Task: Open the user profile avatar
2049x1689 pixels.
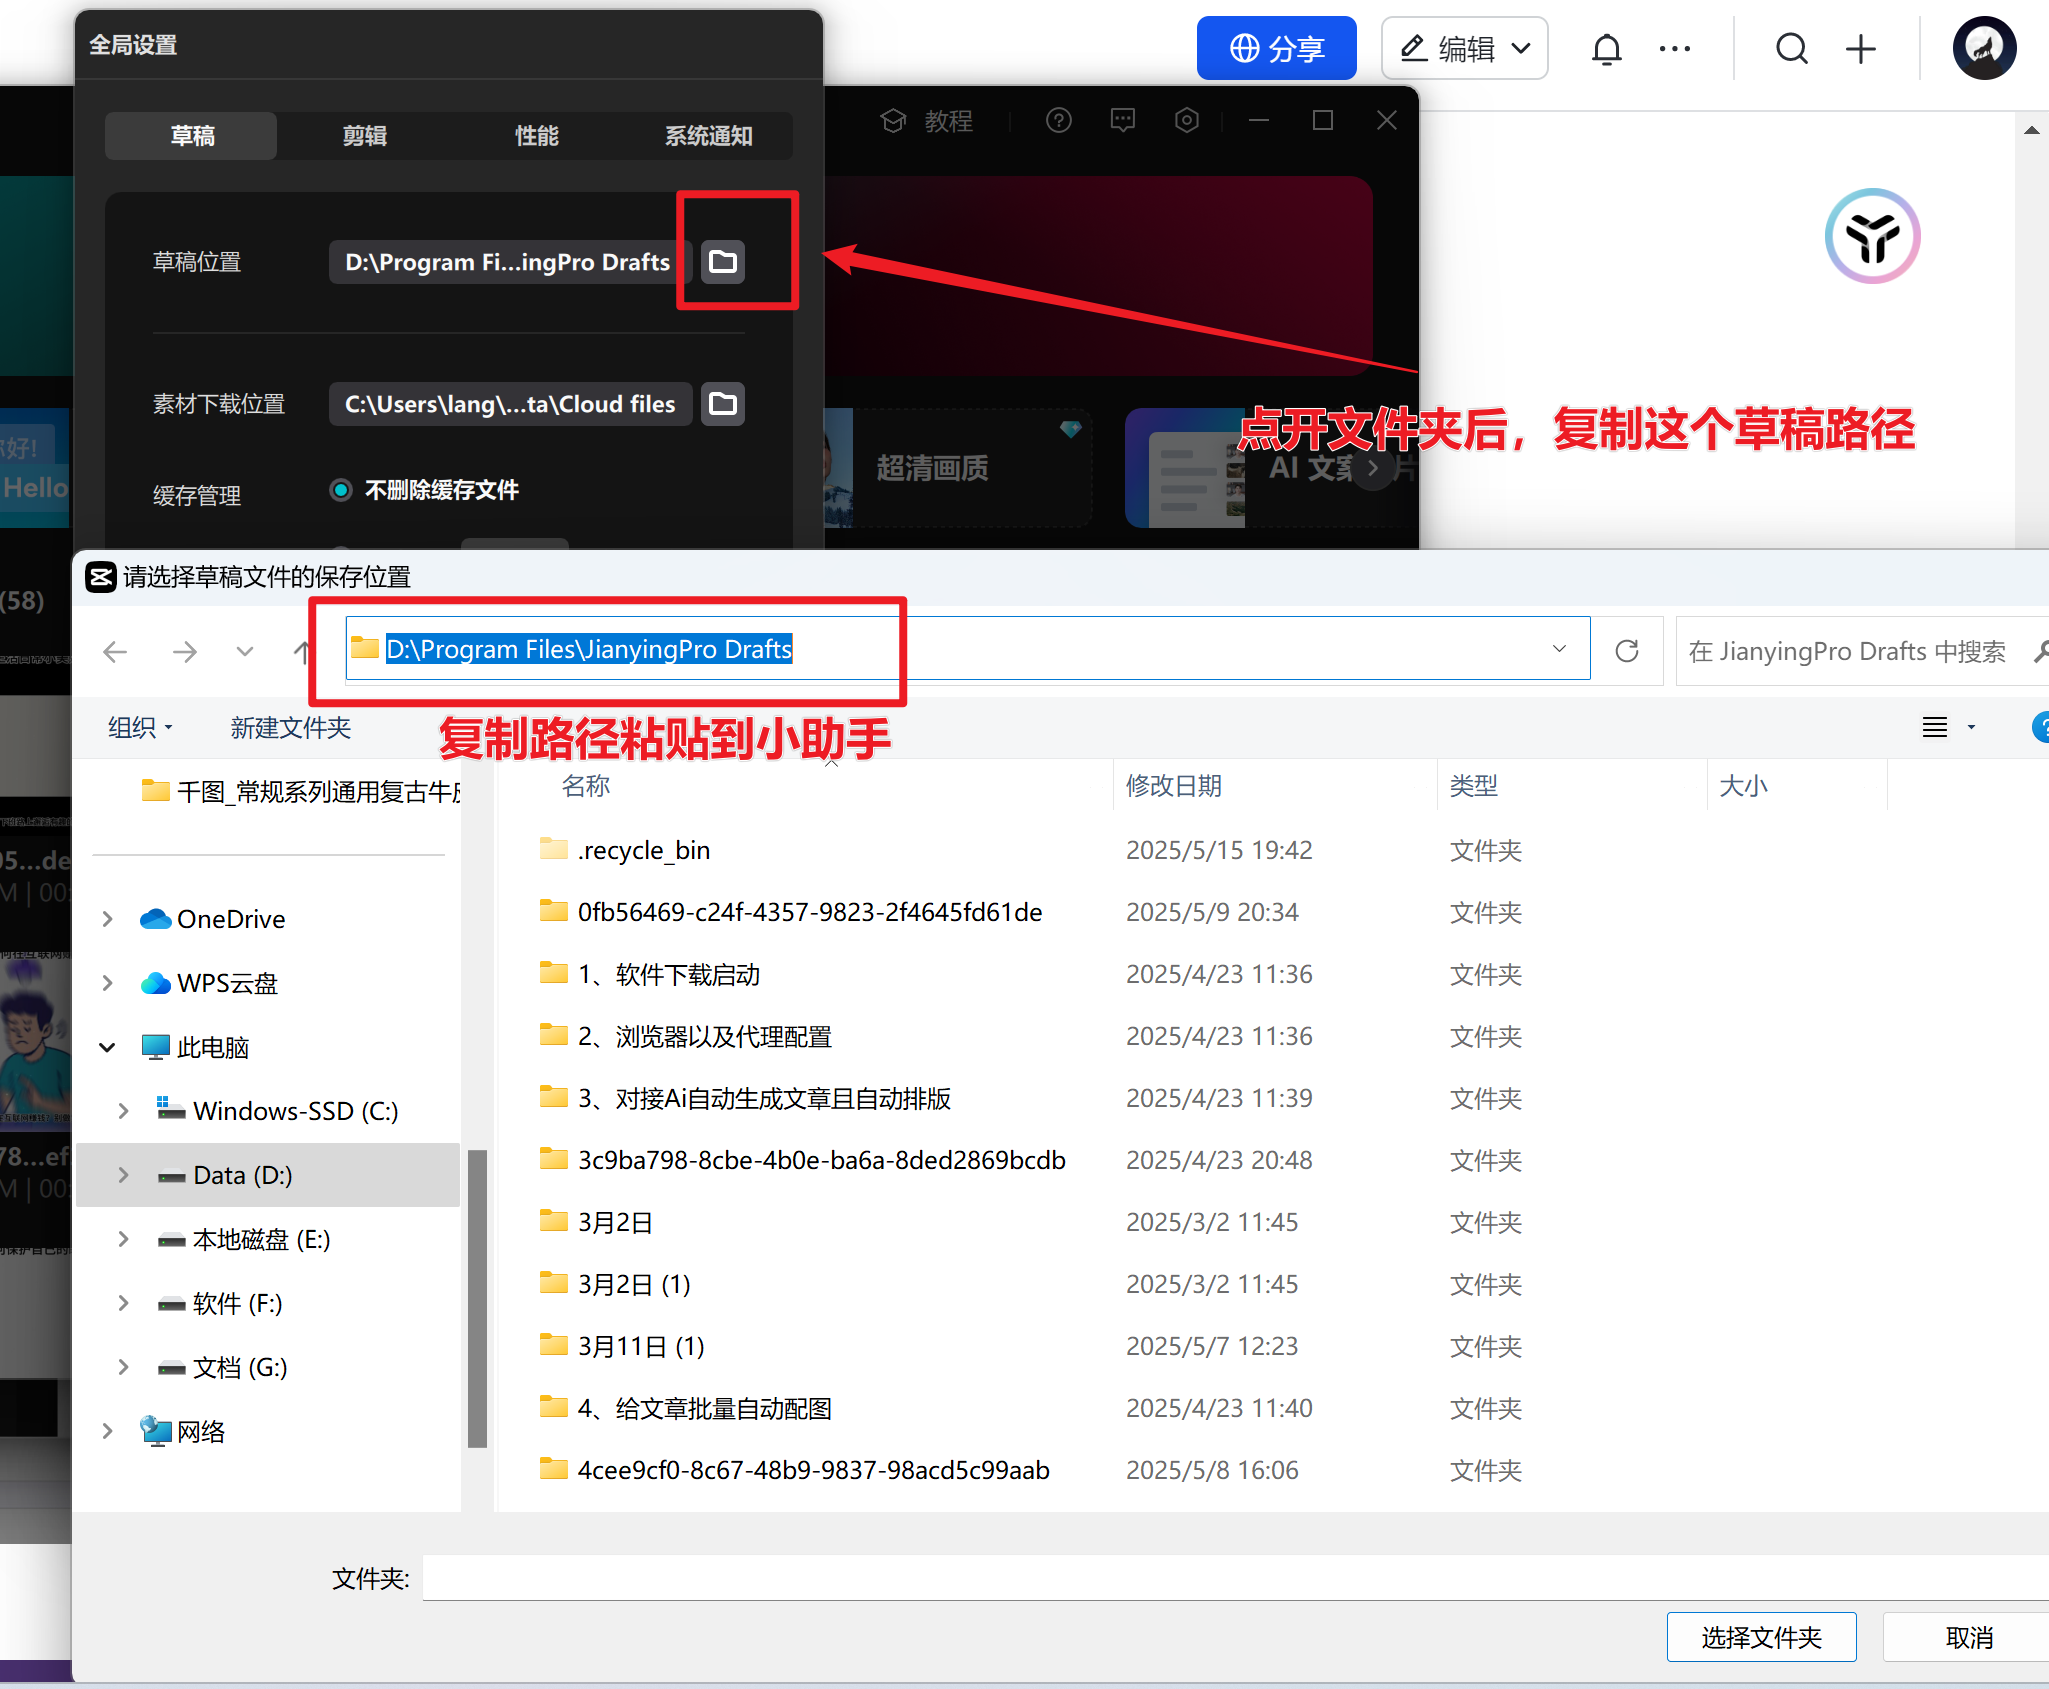Action: (x=1984, y=48)
